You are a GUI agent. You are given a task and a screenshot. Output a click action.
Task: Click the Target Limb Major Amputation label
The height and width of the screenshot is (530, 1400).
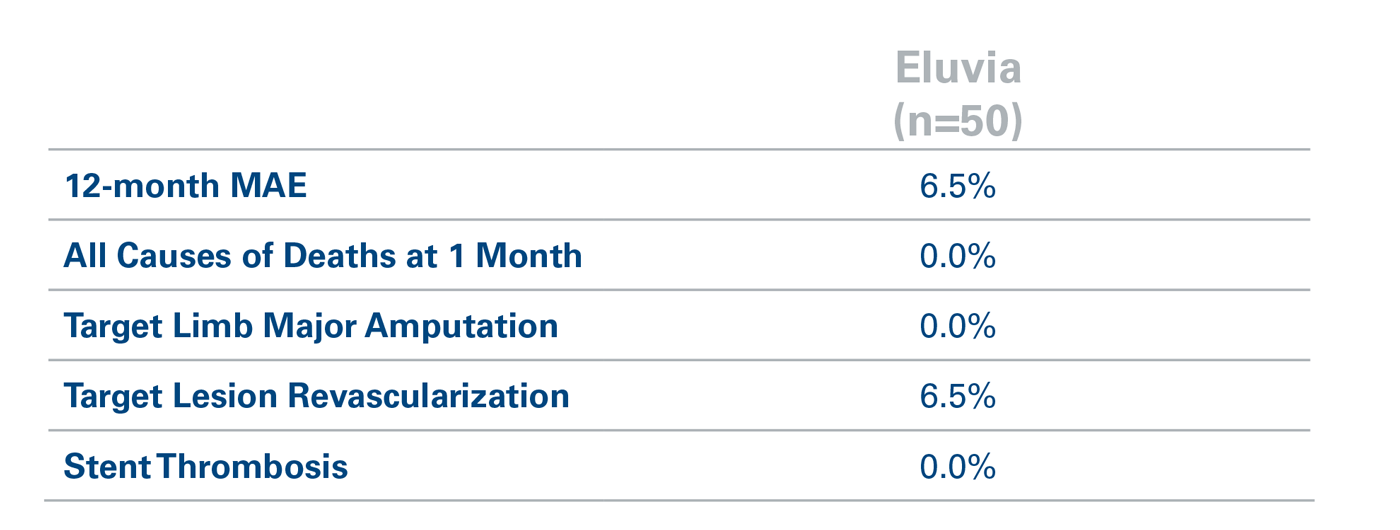point(310,326)
